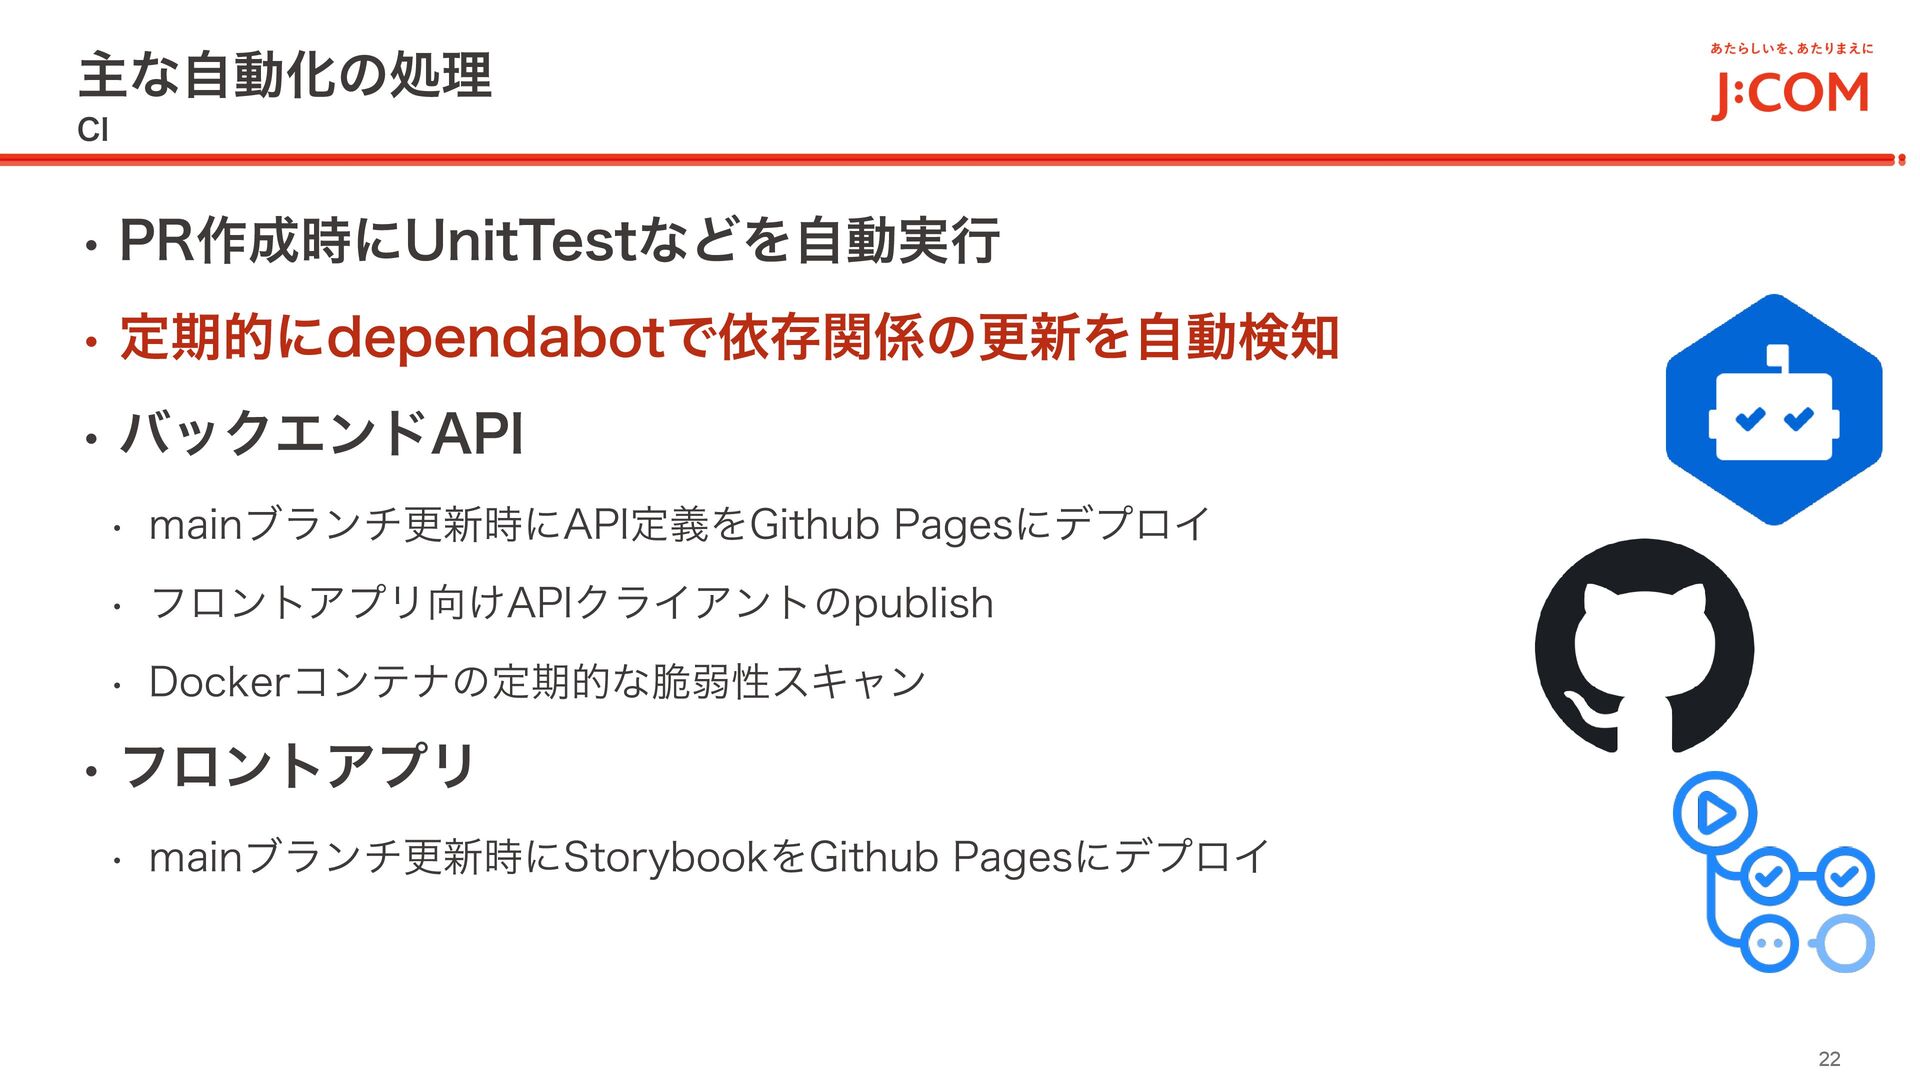Click the slide title 主な自動化の処理

[285, 75]
